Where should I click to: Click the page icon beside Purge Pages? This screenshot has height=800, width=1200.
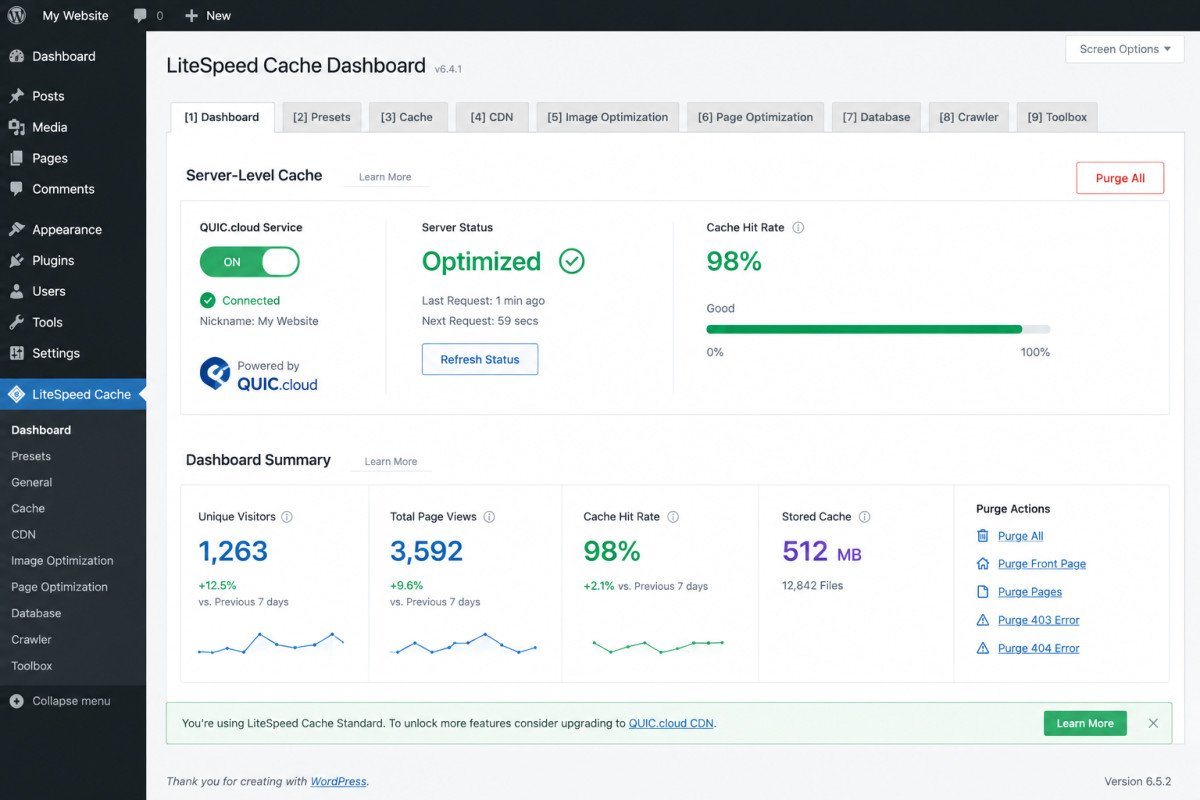983,592
